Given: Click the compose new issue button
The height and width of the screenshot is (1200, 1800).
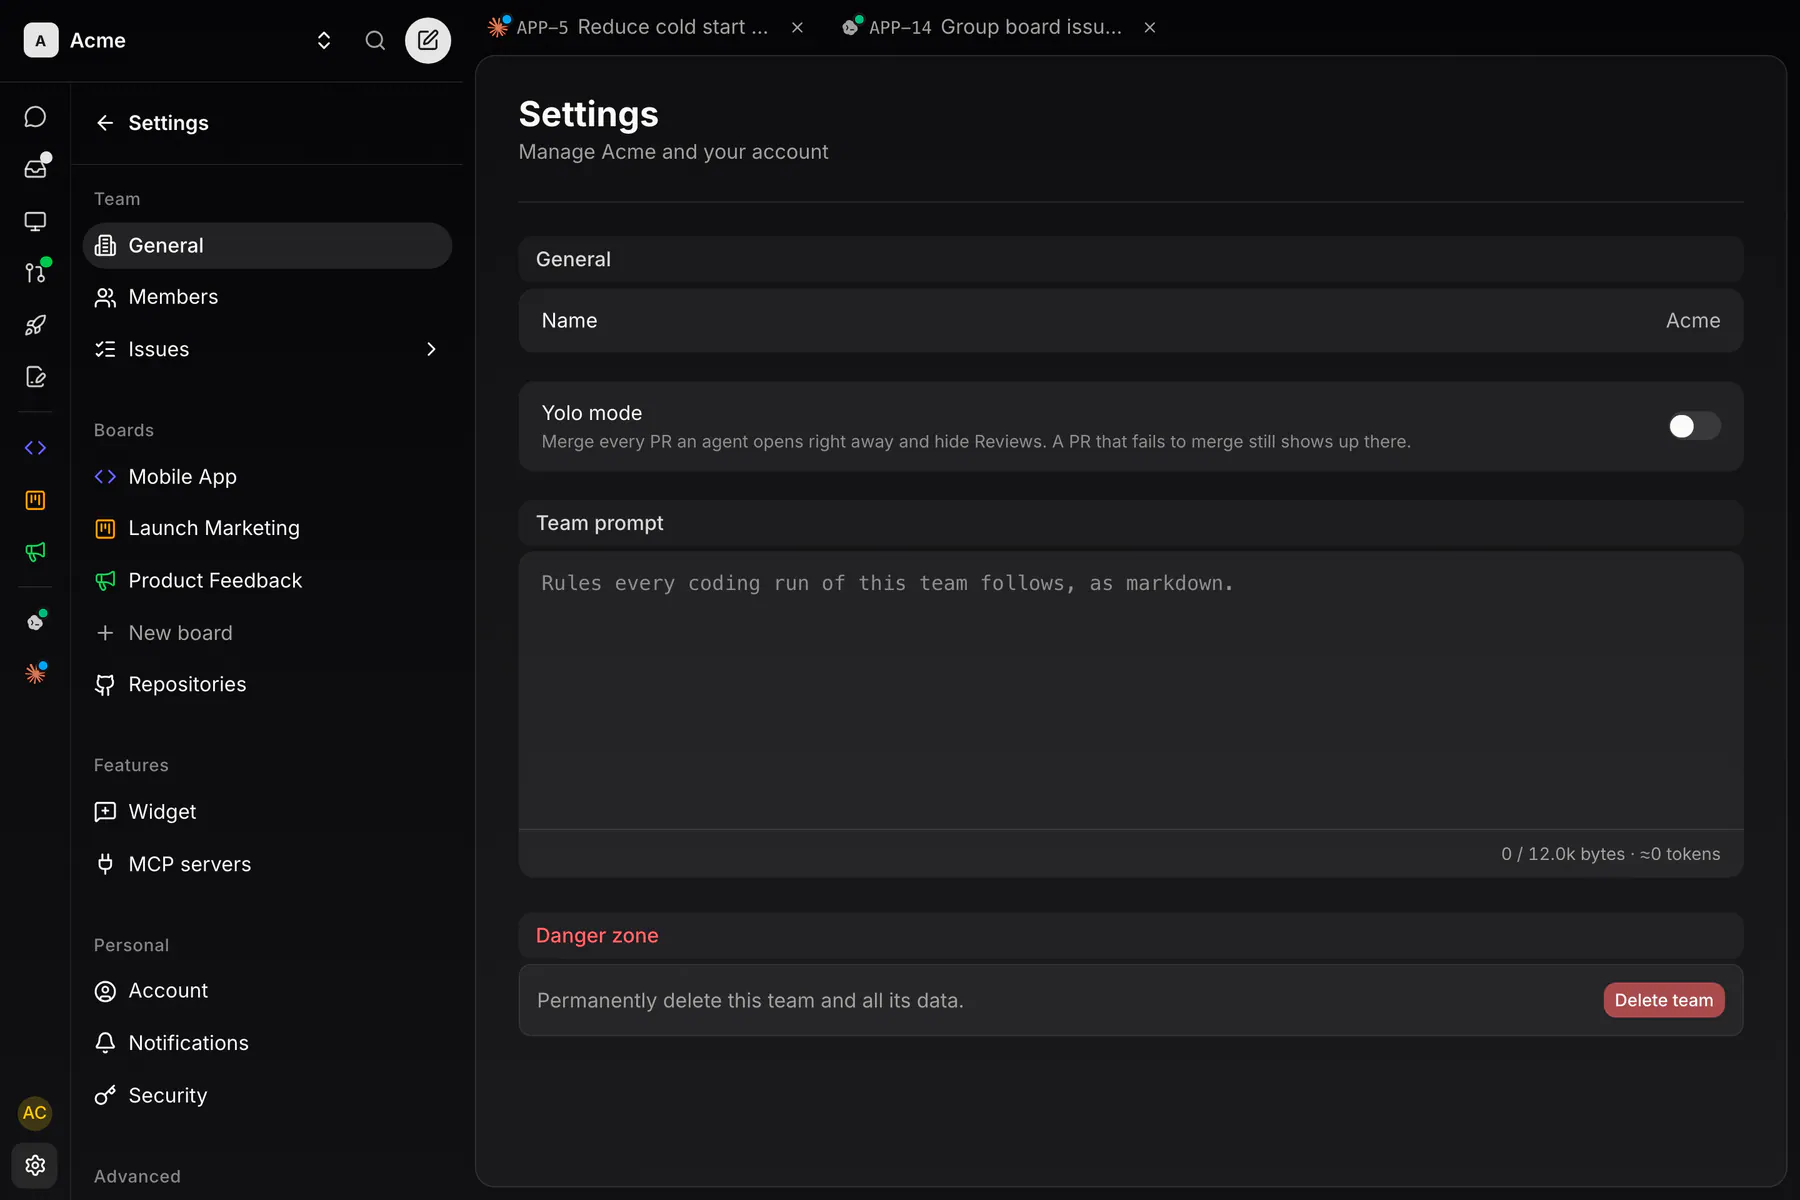Looking at the screenshot, I should click(428, 40).
